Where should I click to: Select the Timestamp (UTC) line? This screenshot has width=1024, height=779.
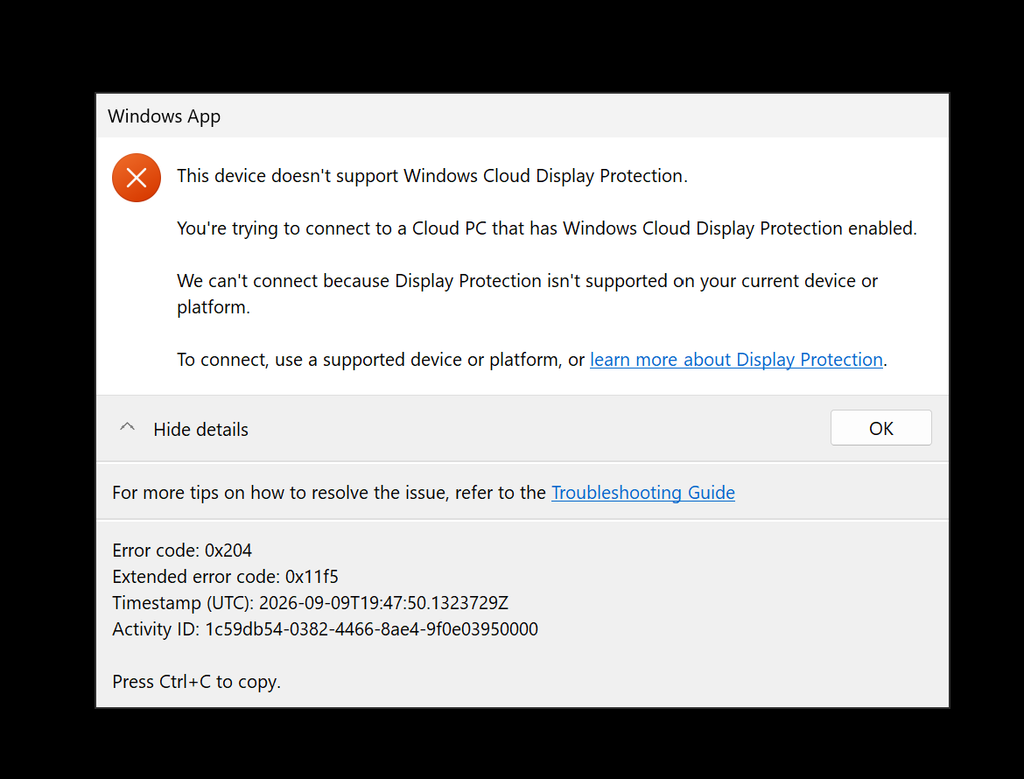(x=310, y=603)
